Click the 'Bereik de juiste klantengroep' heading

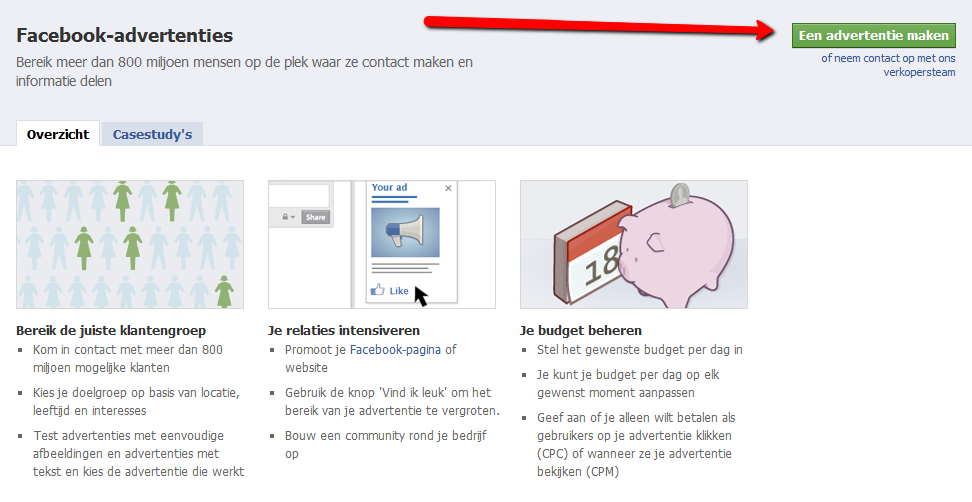(x=111, y=330)
